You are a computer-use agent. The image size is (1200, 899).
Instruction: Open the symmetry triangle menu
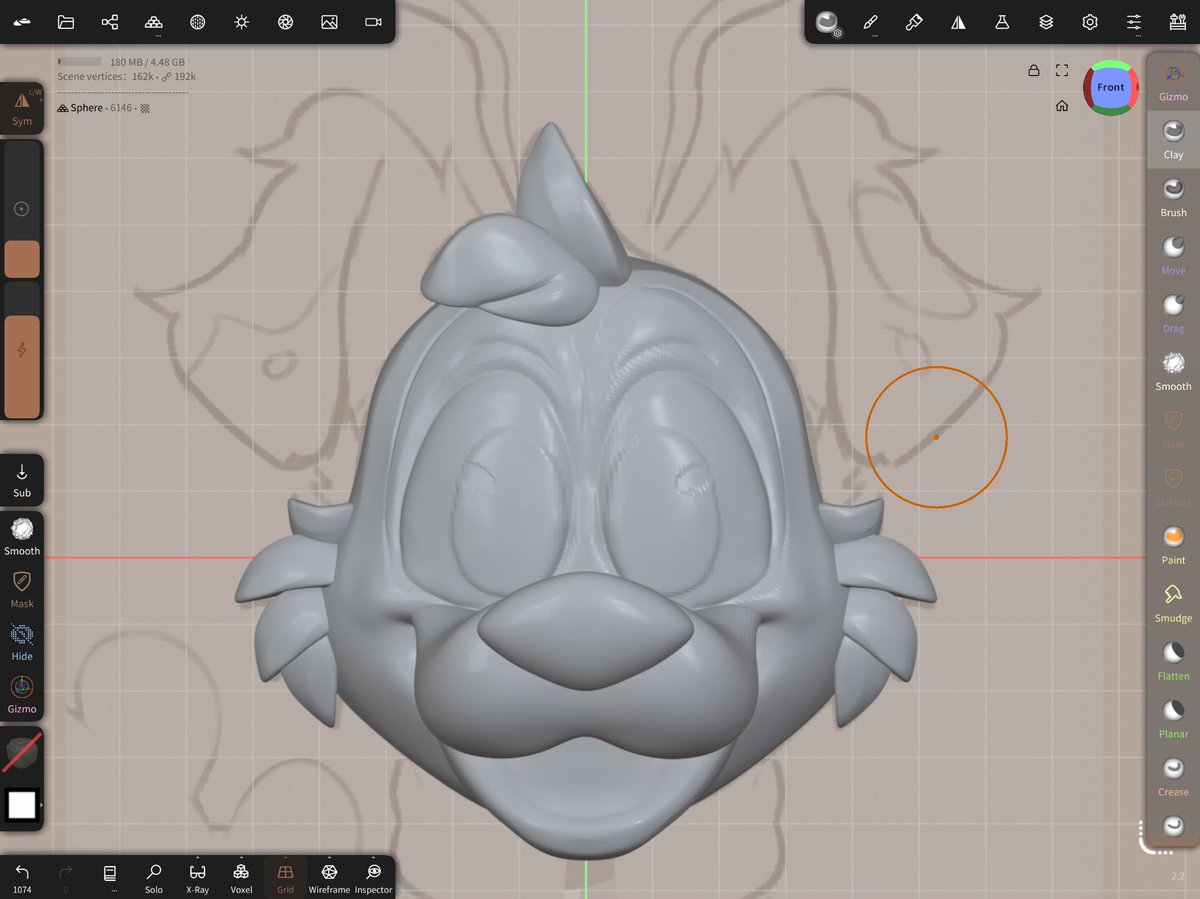click(958, 21)
